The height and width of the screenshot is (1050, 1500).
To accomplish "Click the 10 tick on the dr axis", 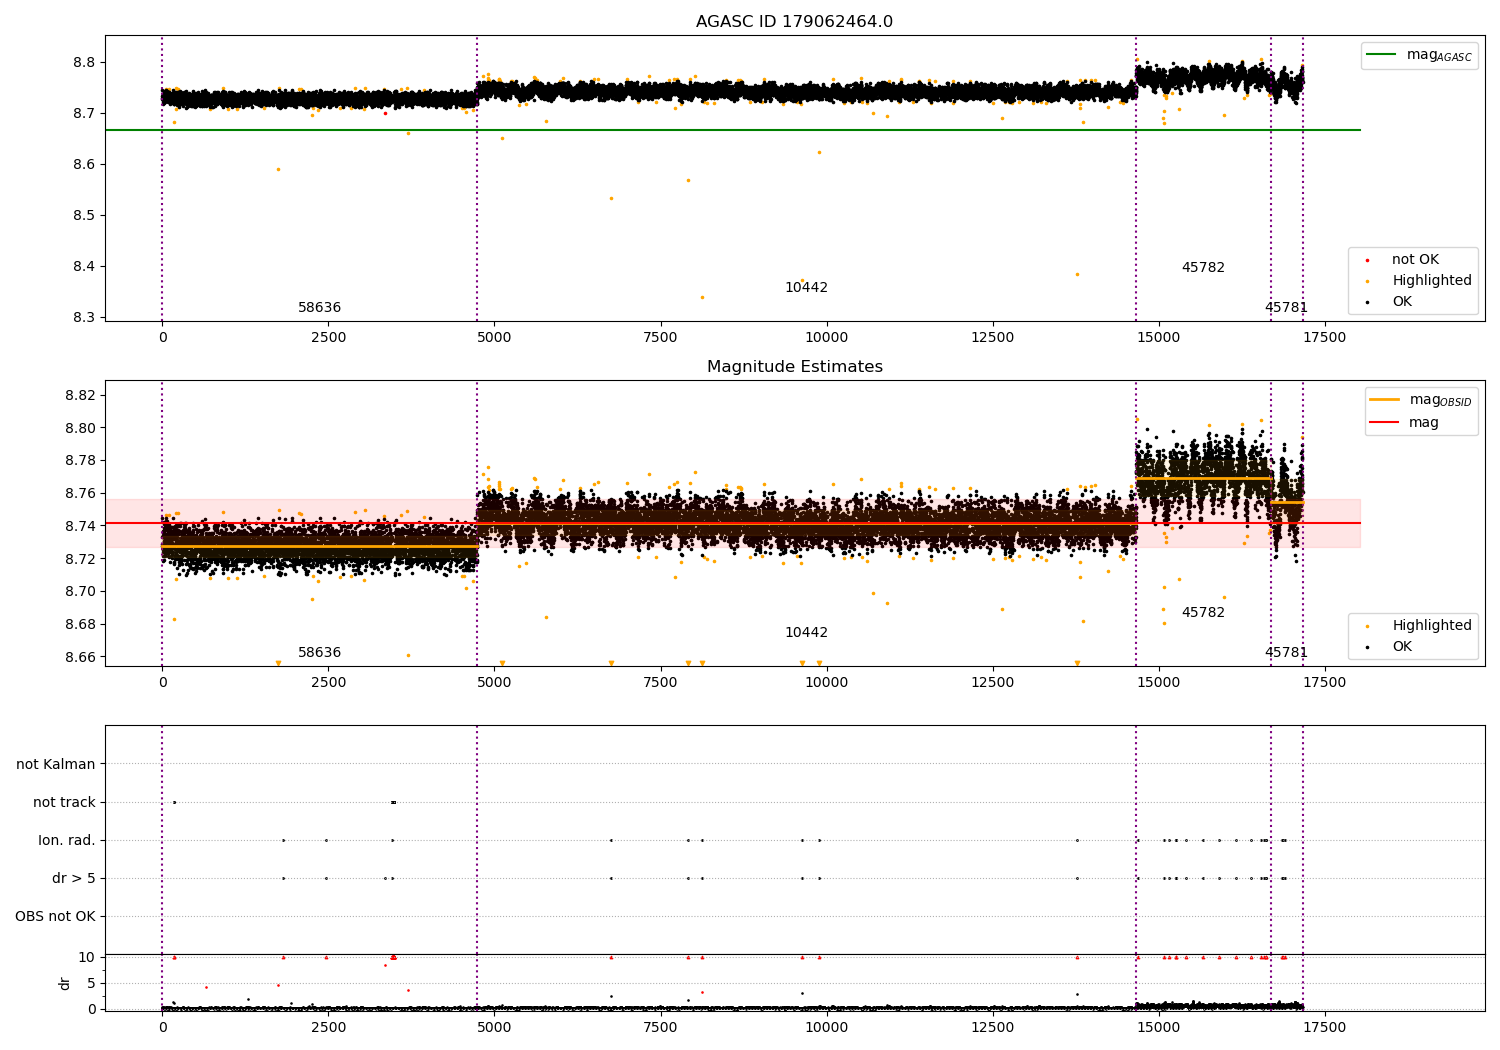I will [86, 957].
